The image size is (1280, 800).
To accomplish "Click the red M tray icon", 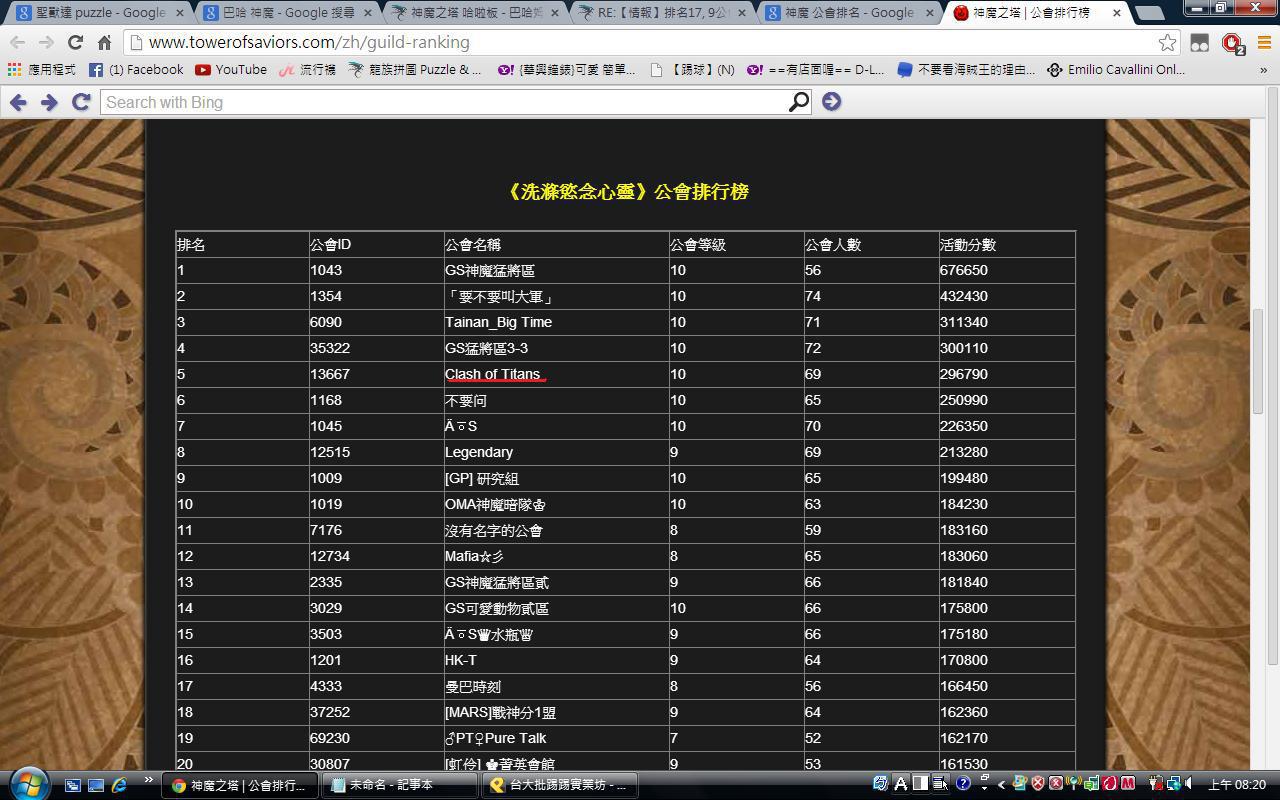I will click(1127, 784).
